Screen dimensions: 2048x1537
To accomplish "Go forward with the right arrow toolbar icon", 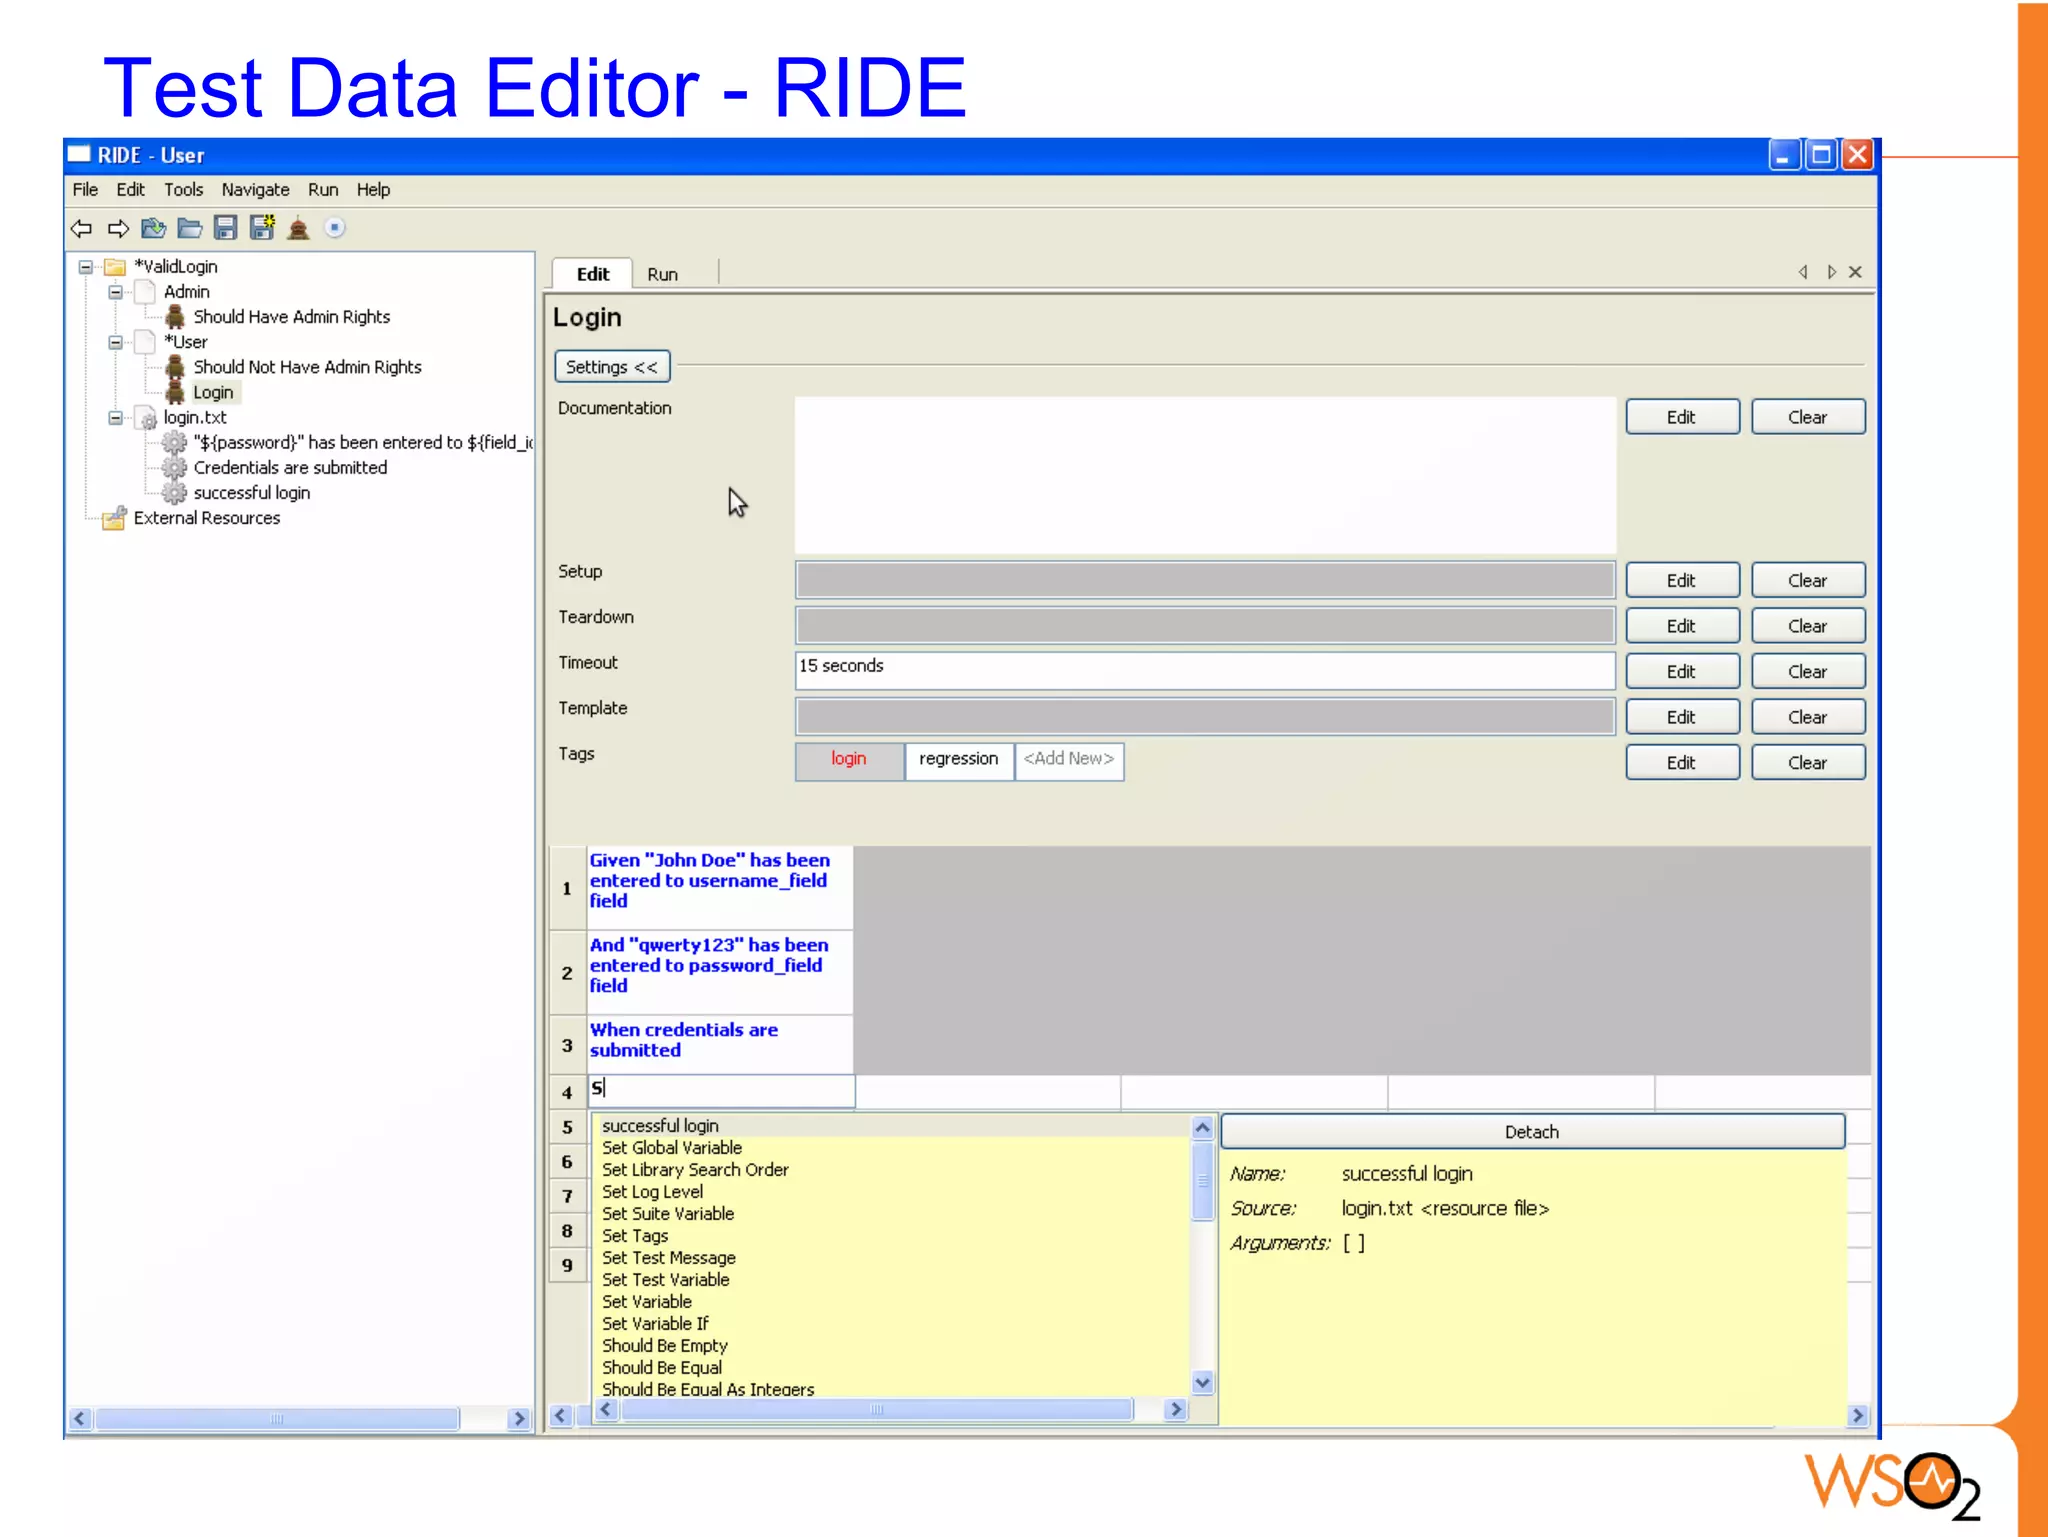I will (x=118, y=229).
